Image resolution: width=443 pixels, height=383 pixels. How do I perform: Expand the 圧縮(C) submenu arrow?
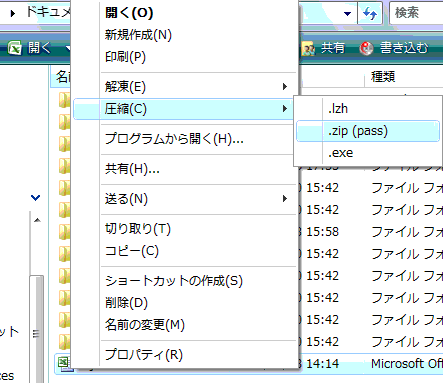[285, 109]
